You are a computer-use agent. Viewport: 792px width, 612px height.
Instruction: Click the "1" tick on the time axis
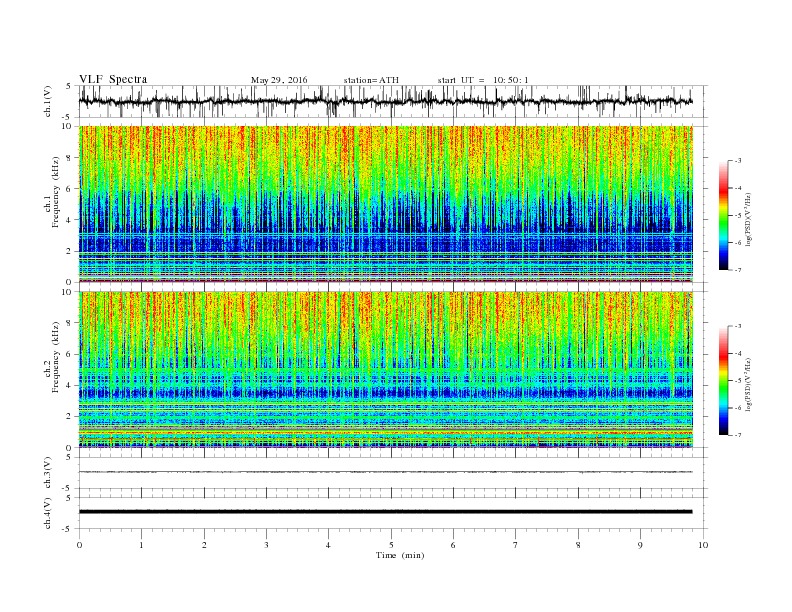[x=141, y=545]
